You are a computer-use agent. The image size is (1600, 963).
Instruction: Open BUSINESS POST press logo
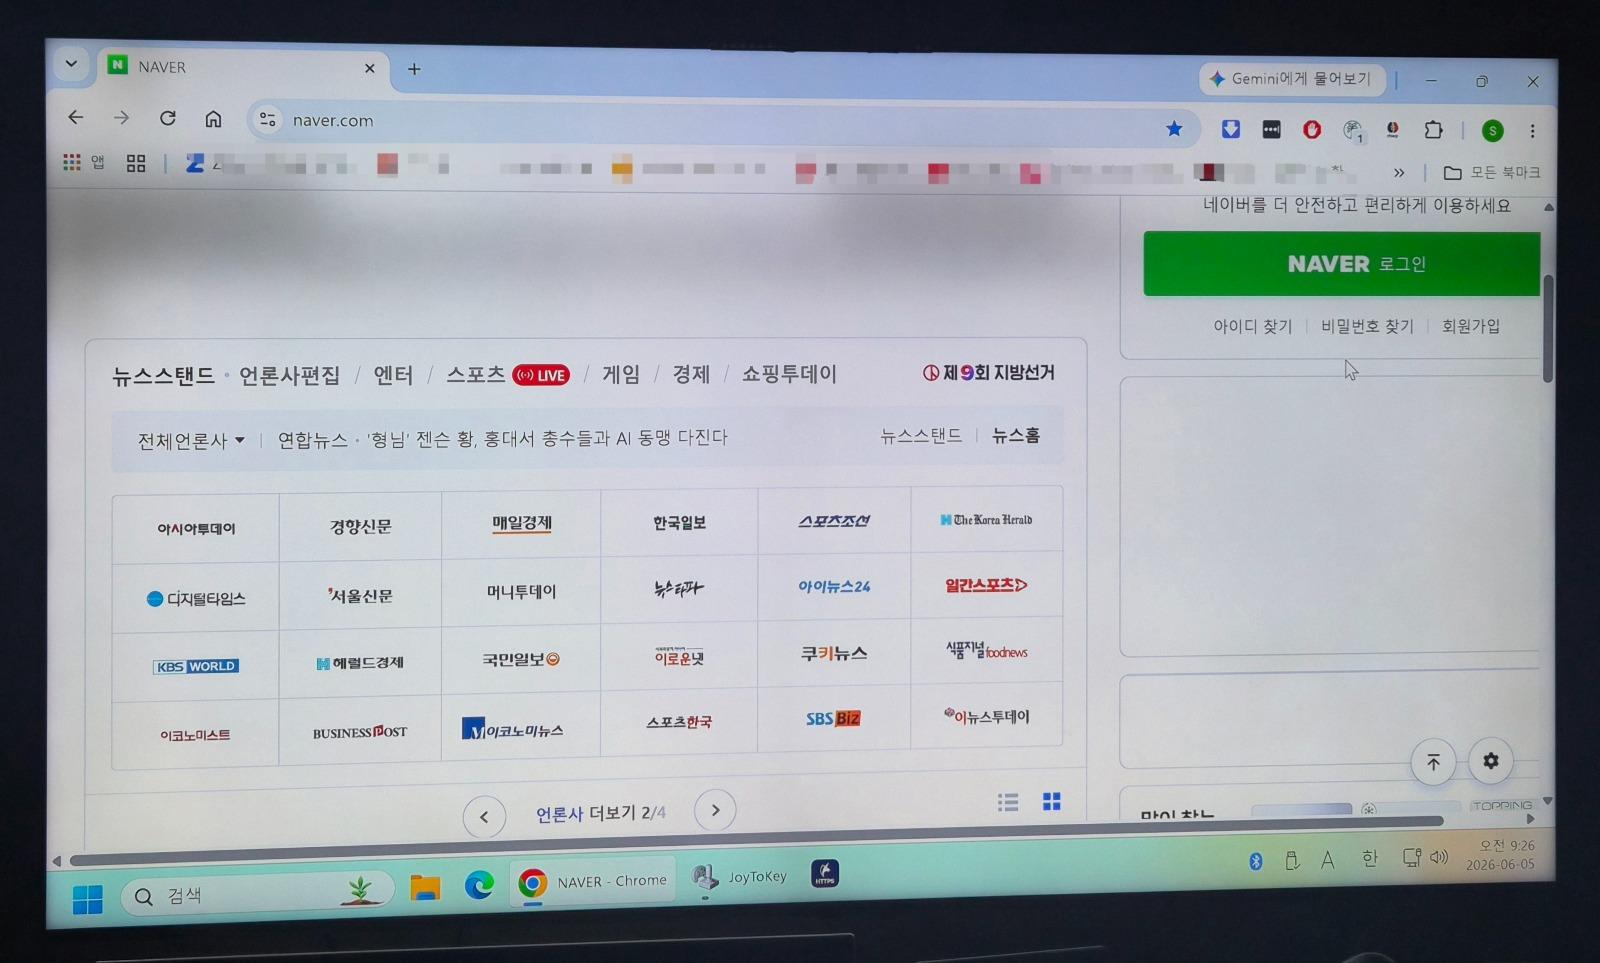(360, 732)
